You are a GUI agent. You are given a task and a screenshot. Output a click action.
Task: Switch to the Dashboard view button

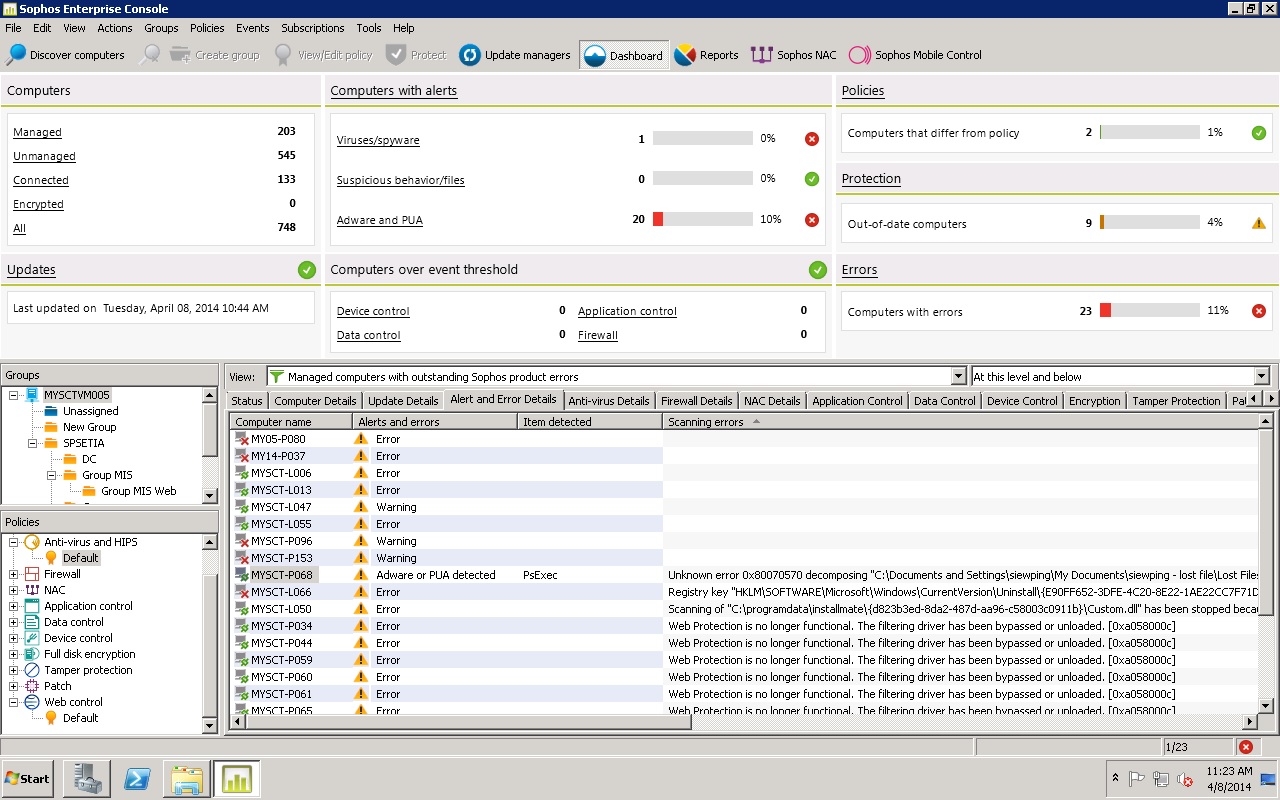[623, 55]
